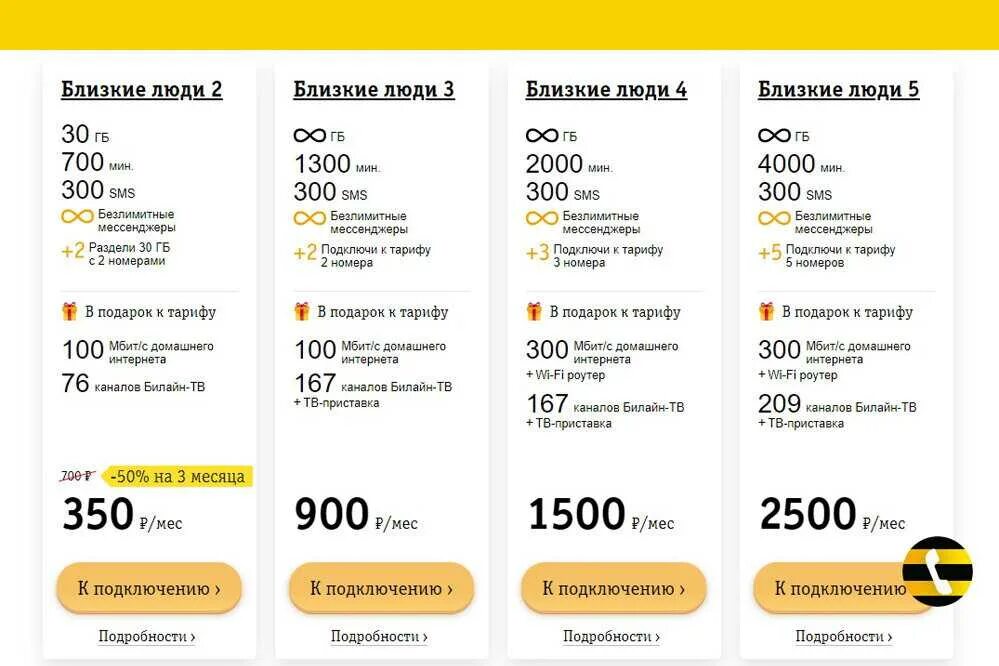Open the Близкие люди 2 tariff title link

pyautogui.click(x=142, y=90)
